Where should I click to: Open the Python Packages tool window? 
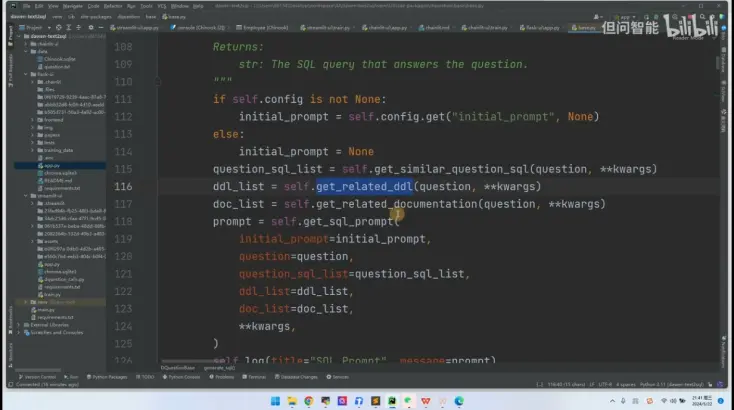(x=107, y=377)
